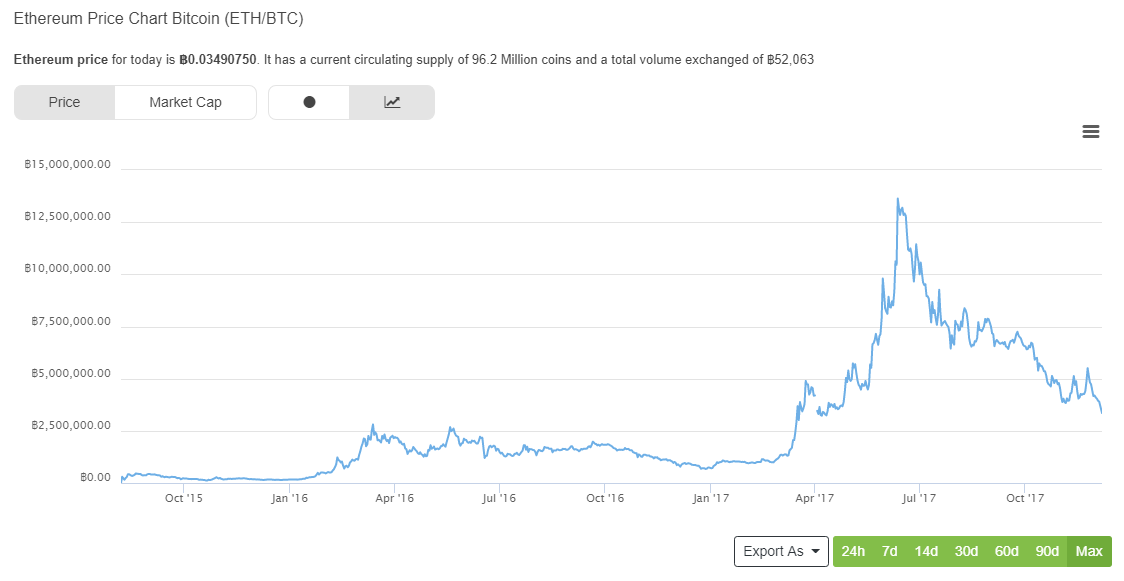Open the Export As dropdown
The image size is (1124, 581).
(781, 552)
